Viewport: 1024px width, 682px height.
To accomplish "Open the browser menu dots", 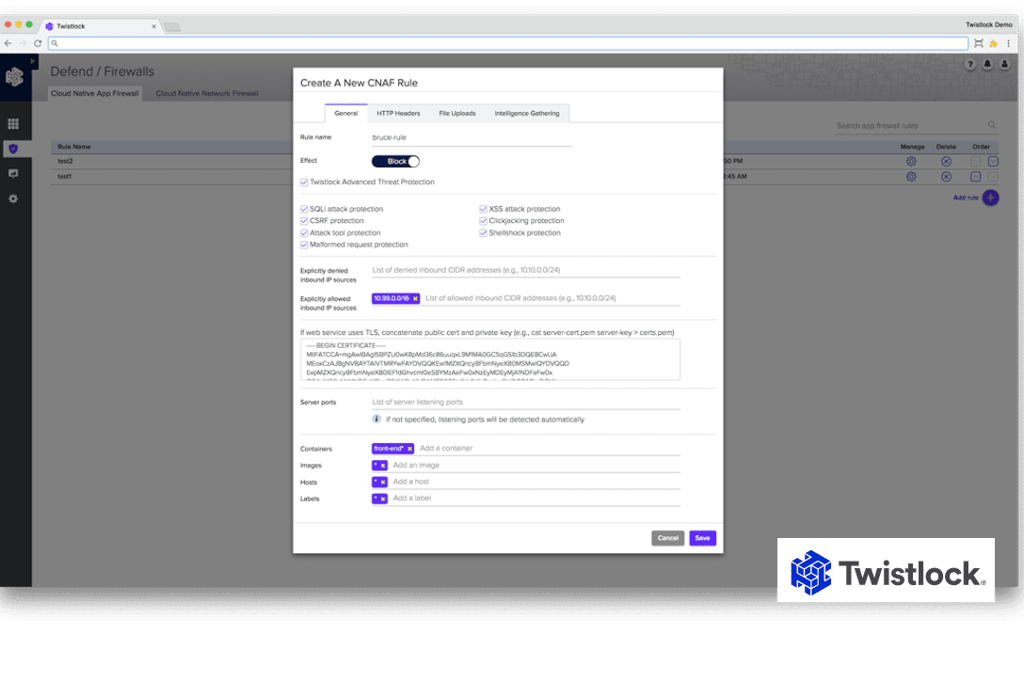I will (1009, 44).
